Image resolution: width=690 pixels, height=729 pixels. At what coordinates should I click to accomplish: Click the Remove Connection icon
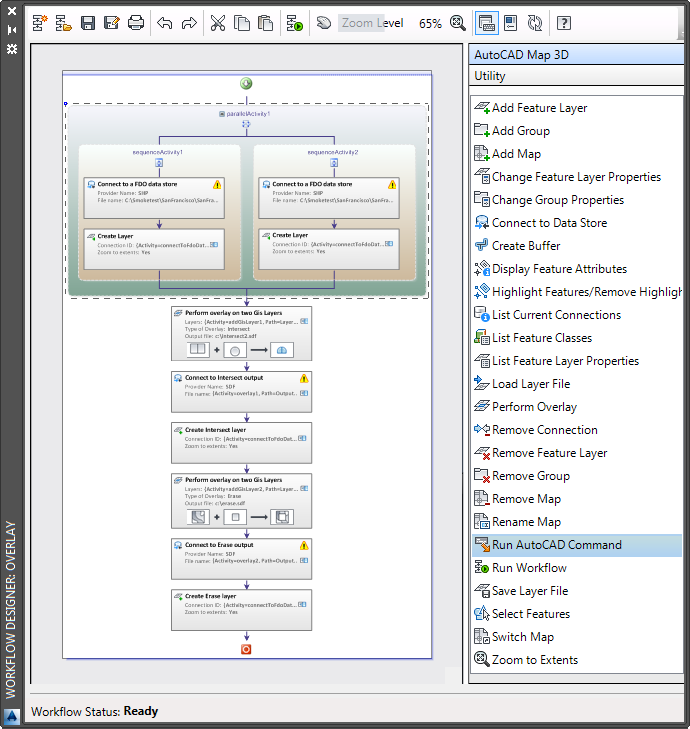[x=482, y=429]
